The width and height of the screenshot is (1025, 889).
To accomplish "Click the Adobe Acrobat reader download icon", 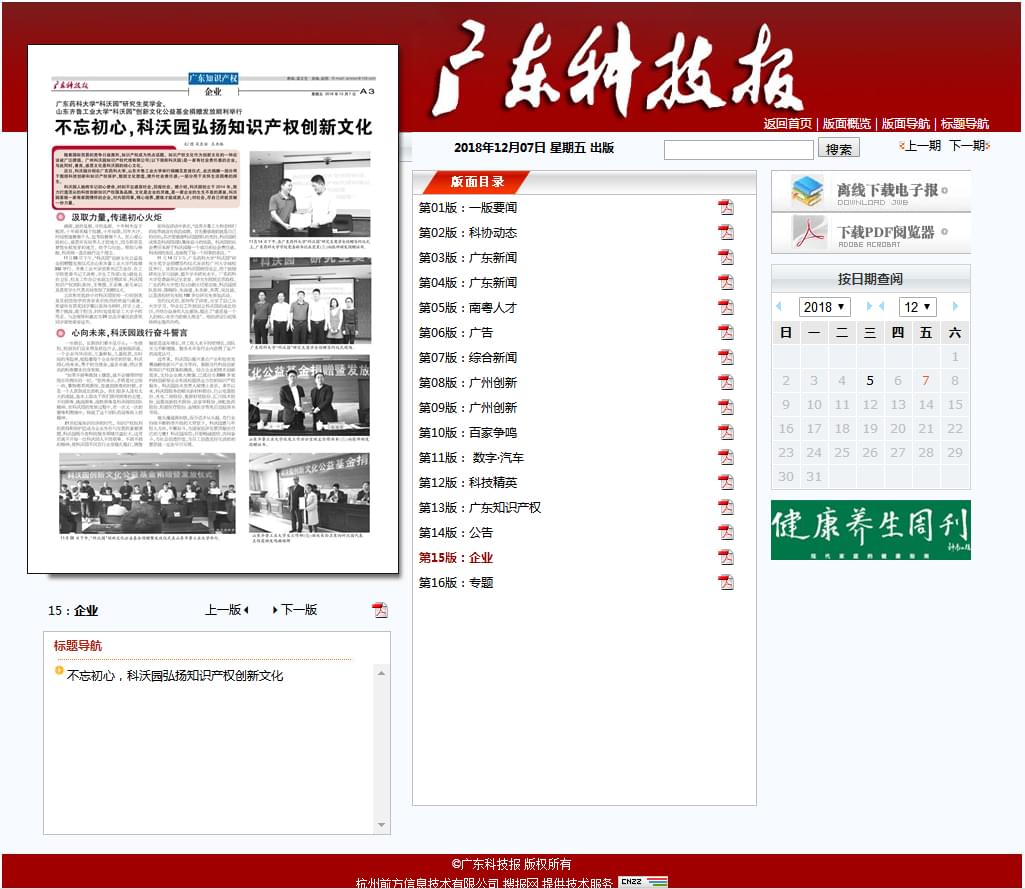I will pos(807,233).
